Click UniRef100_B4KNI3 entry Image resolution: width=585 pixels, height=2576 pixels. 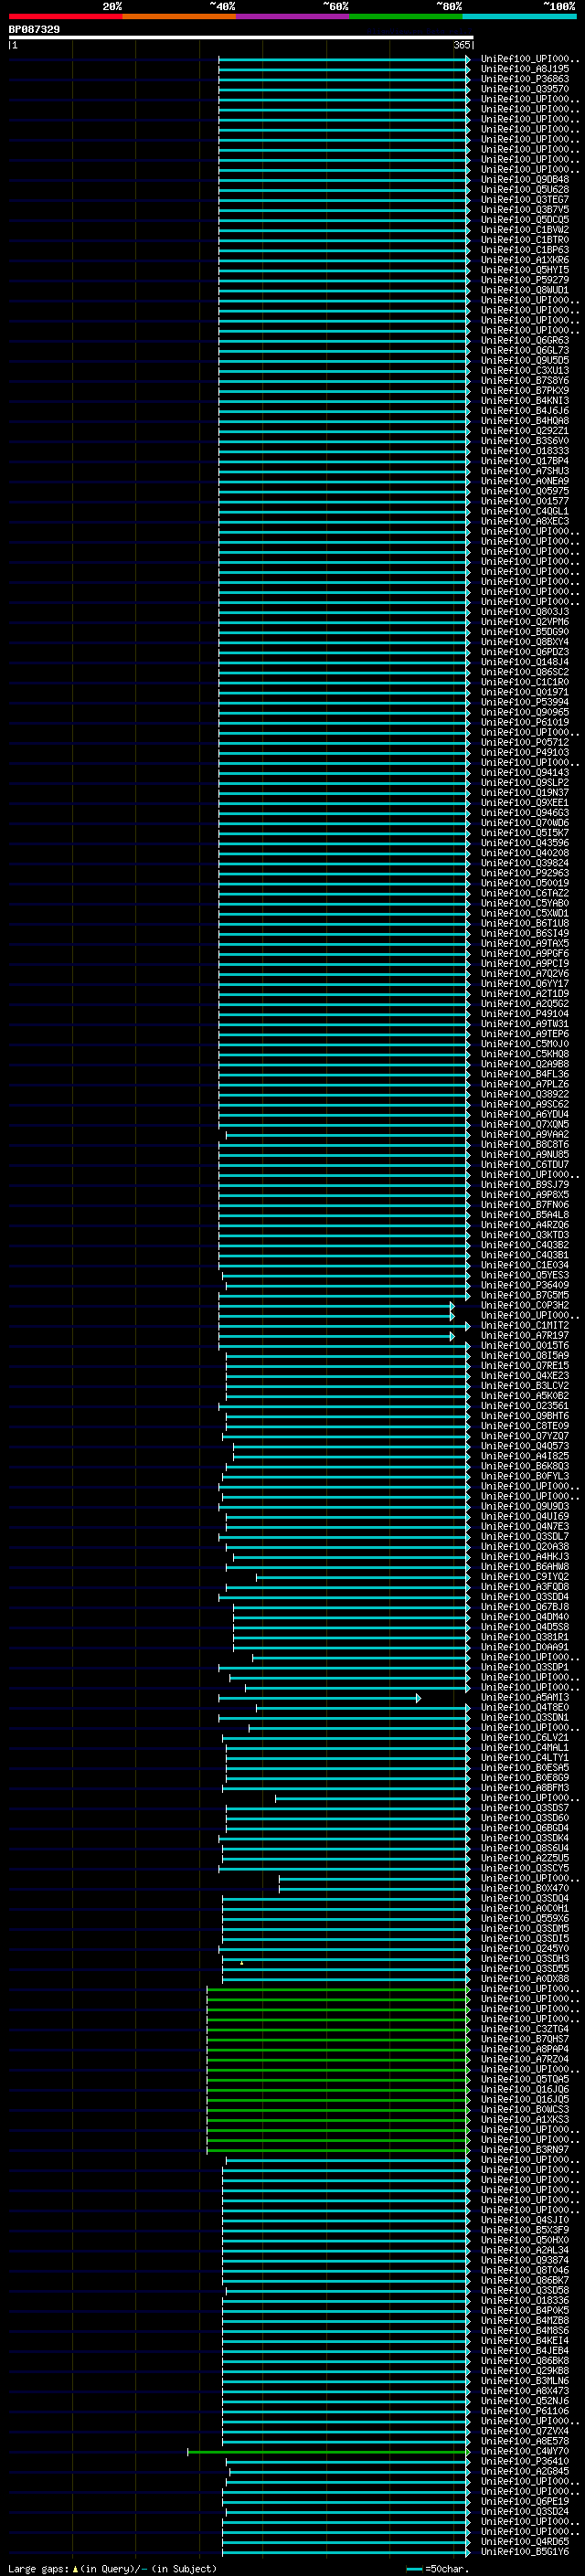(x=525, y=401)
